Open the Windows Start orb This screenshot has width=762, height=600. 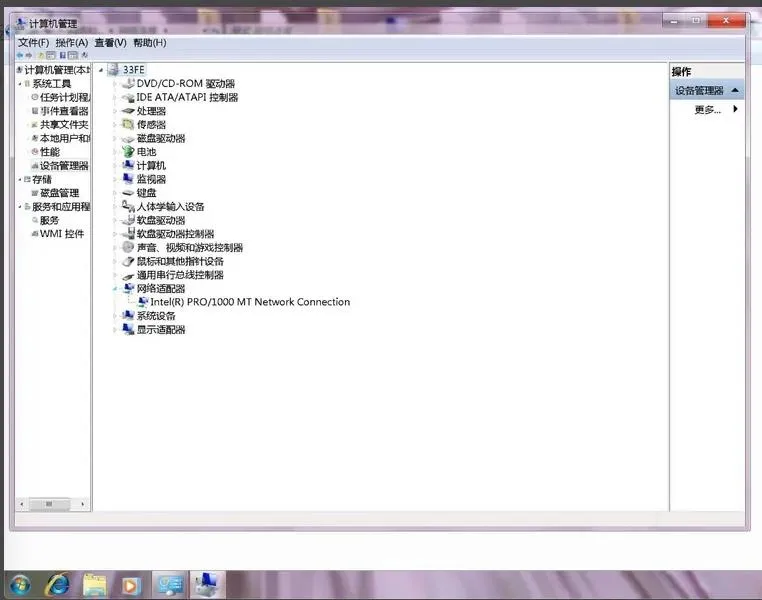click(20, 584)
